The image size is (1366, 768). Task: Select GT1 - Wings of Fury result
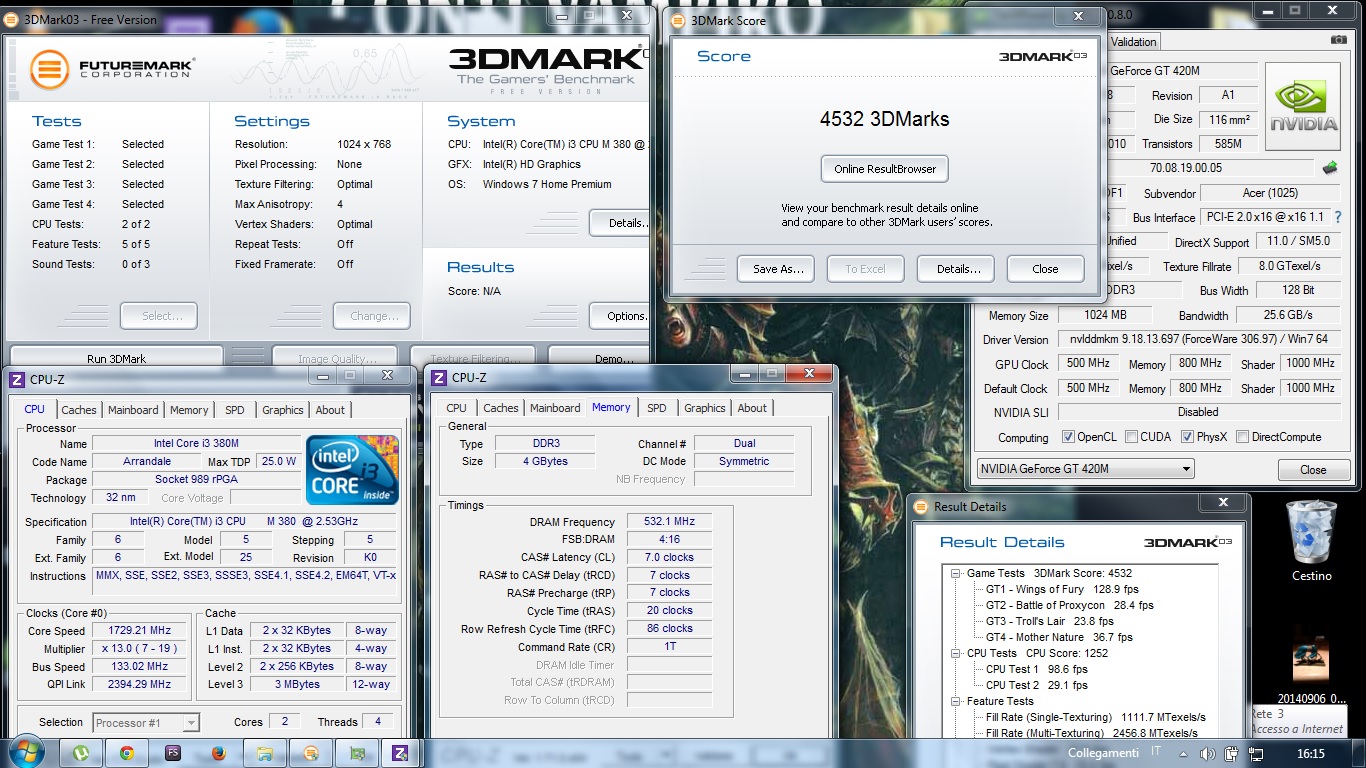point(1062,589)
